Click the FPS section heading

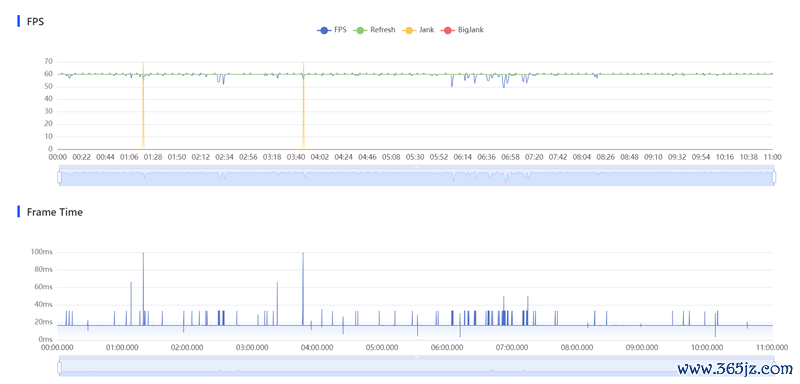tap(35, 21)
